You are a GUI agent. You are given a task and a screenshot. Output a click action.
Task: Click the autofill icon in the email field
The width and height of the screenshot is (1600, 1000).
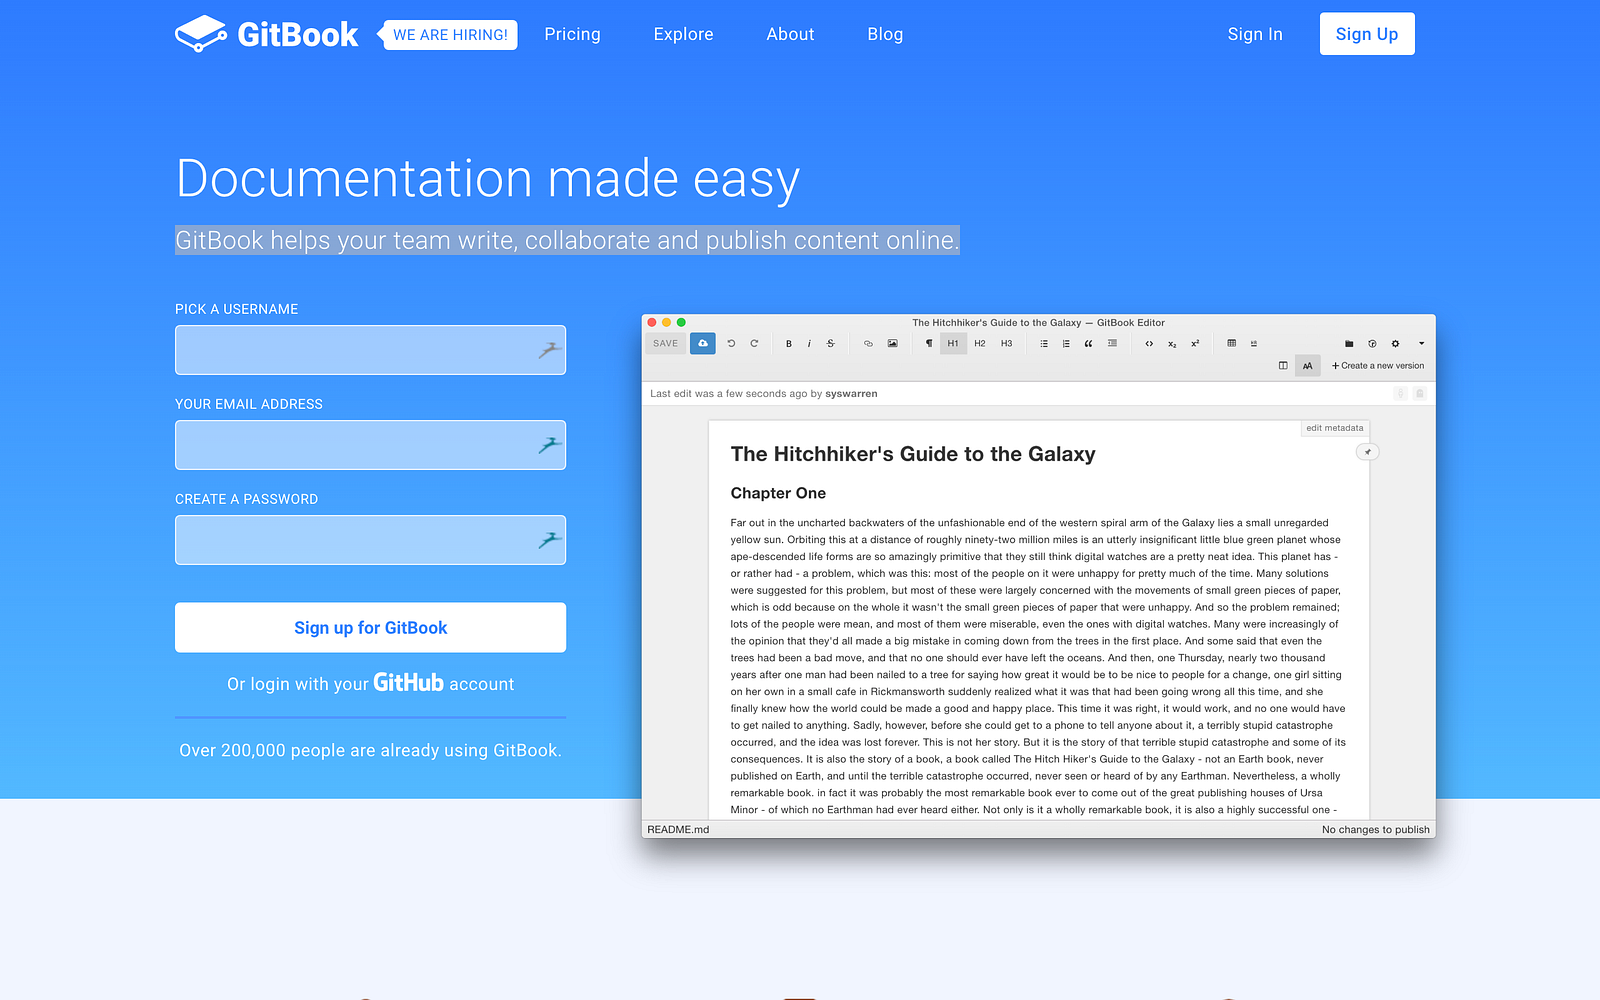click(549, 445)
